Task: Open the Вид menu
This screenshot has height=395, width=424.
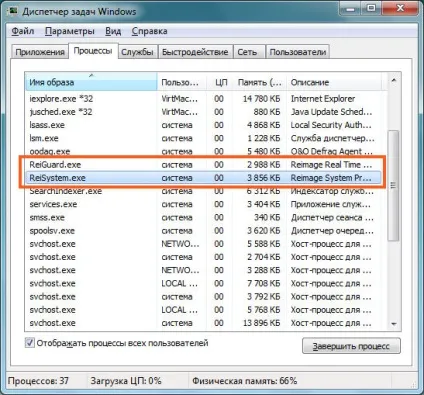Action: coord(113,31)
